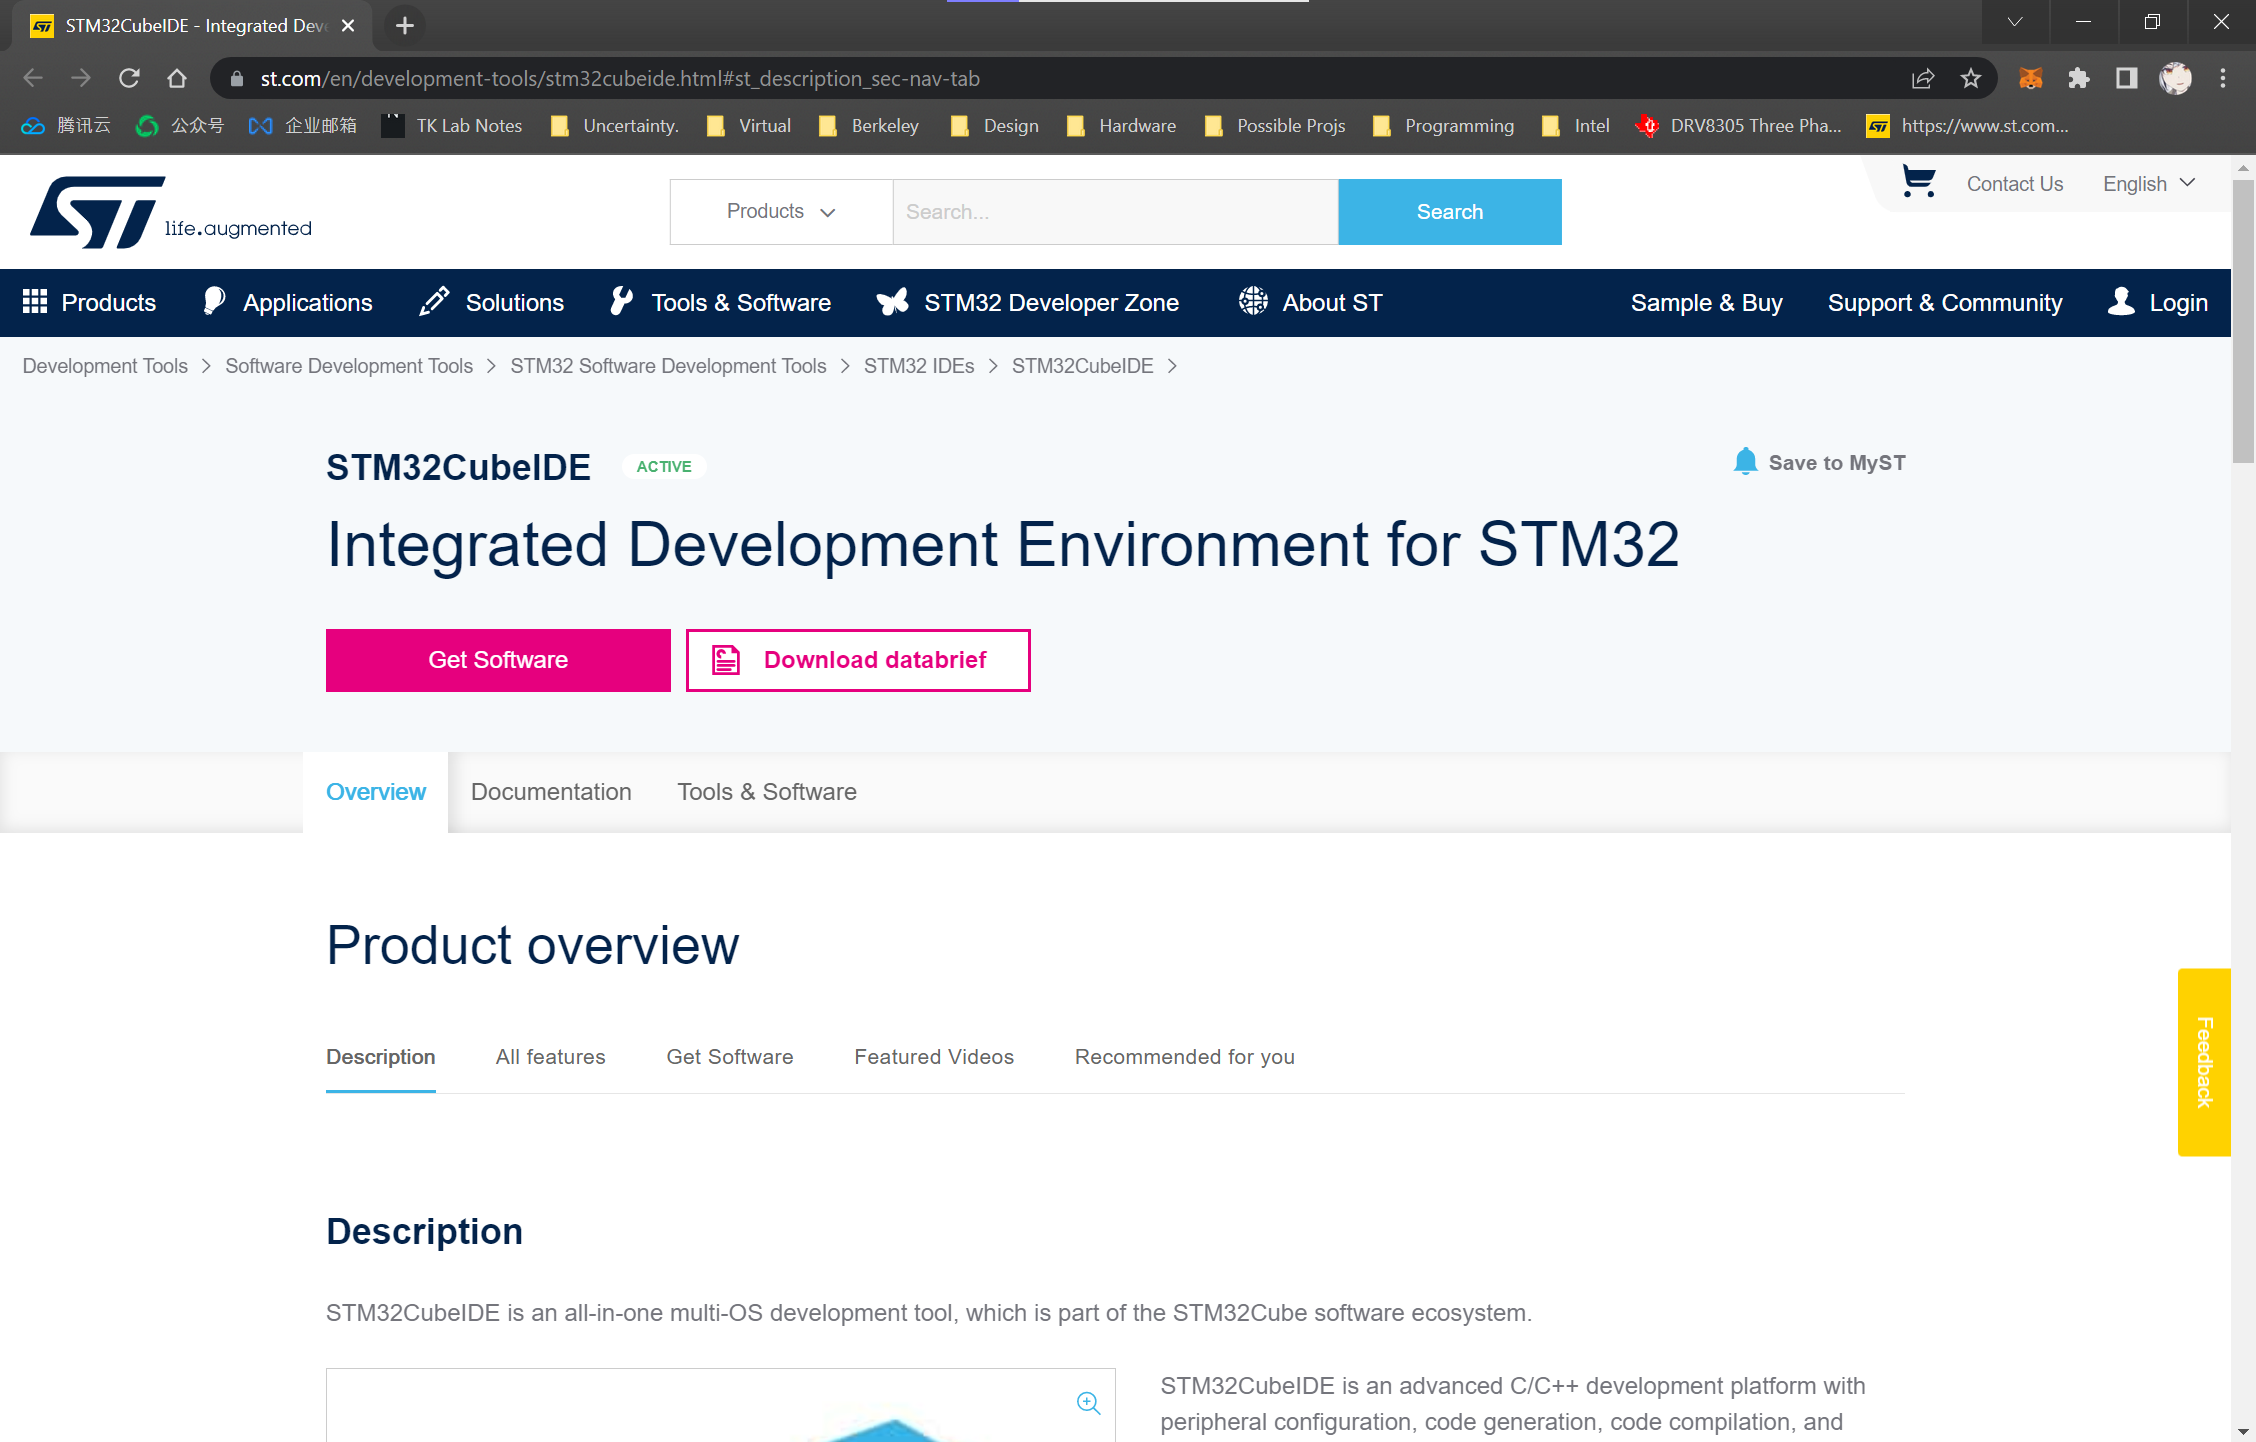Open the https://www.st.com bookmark
Viewport: 2256px width, 1442px height.
coord(1967,126)
